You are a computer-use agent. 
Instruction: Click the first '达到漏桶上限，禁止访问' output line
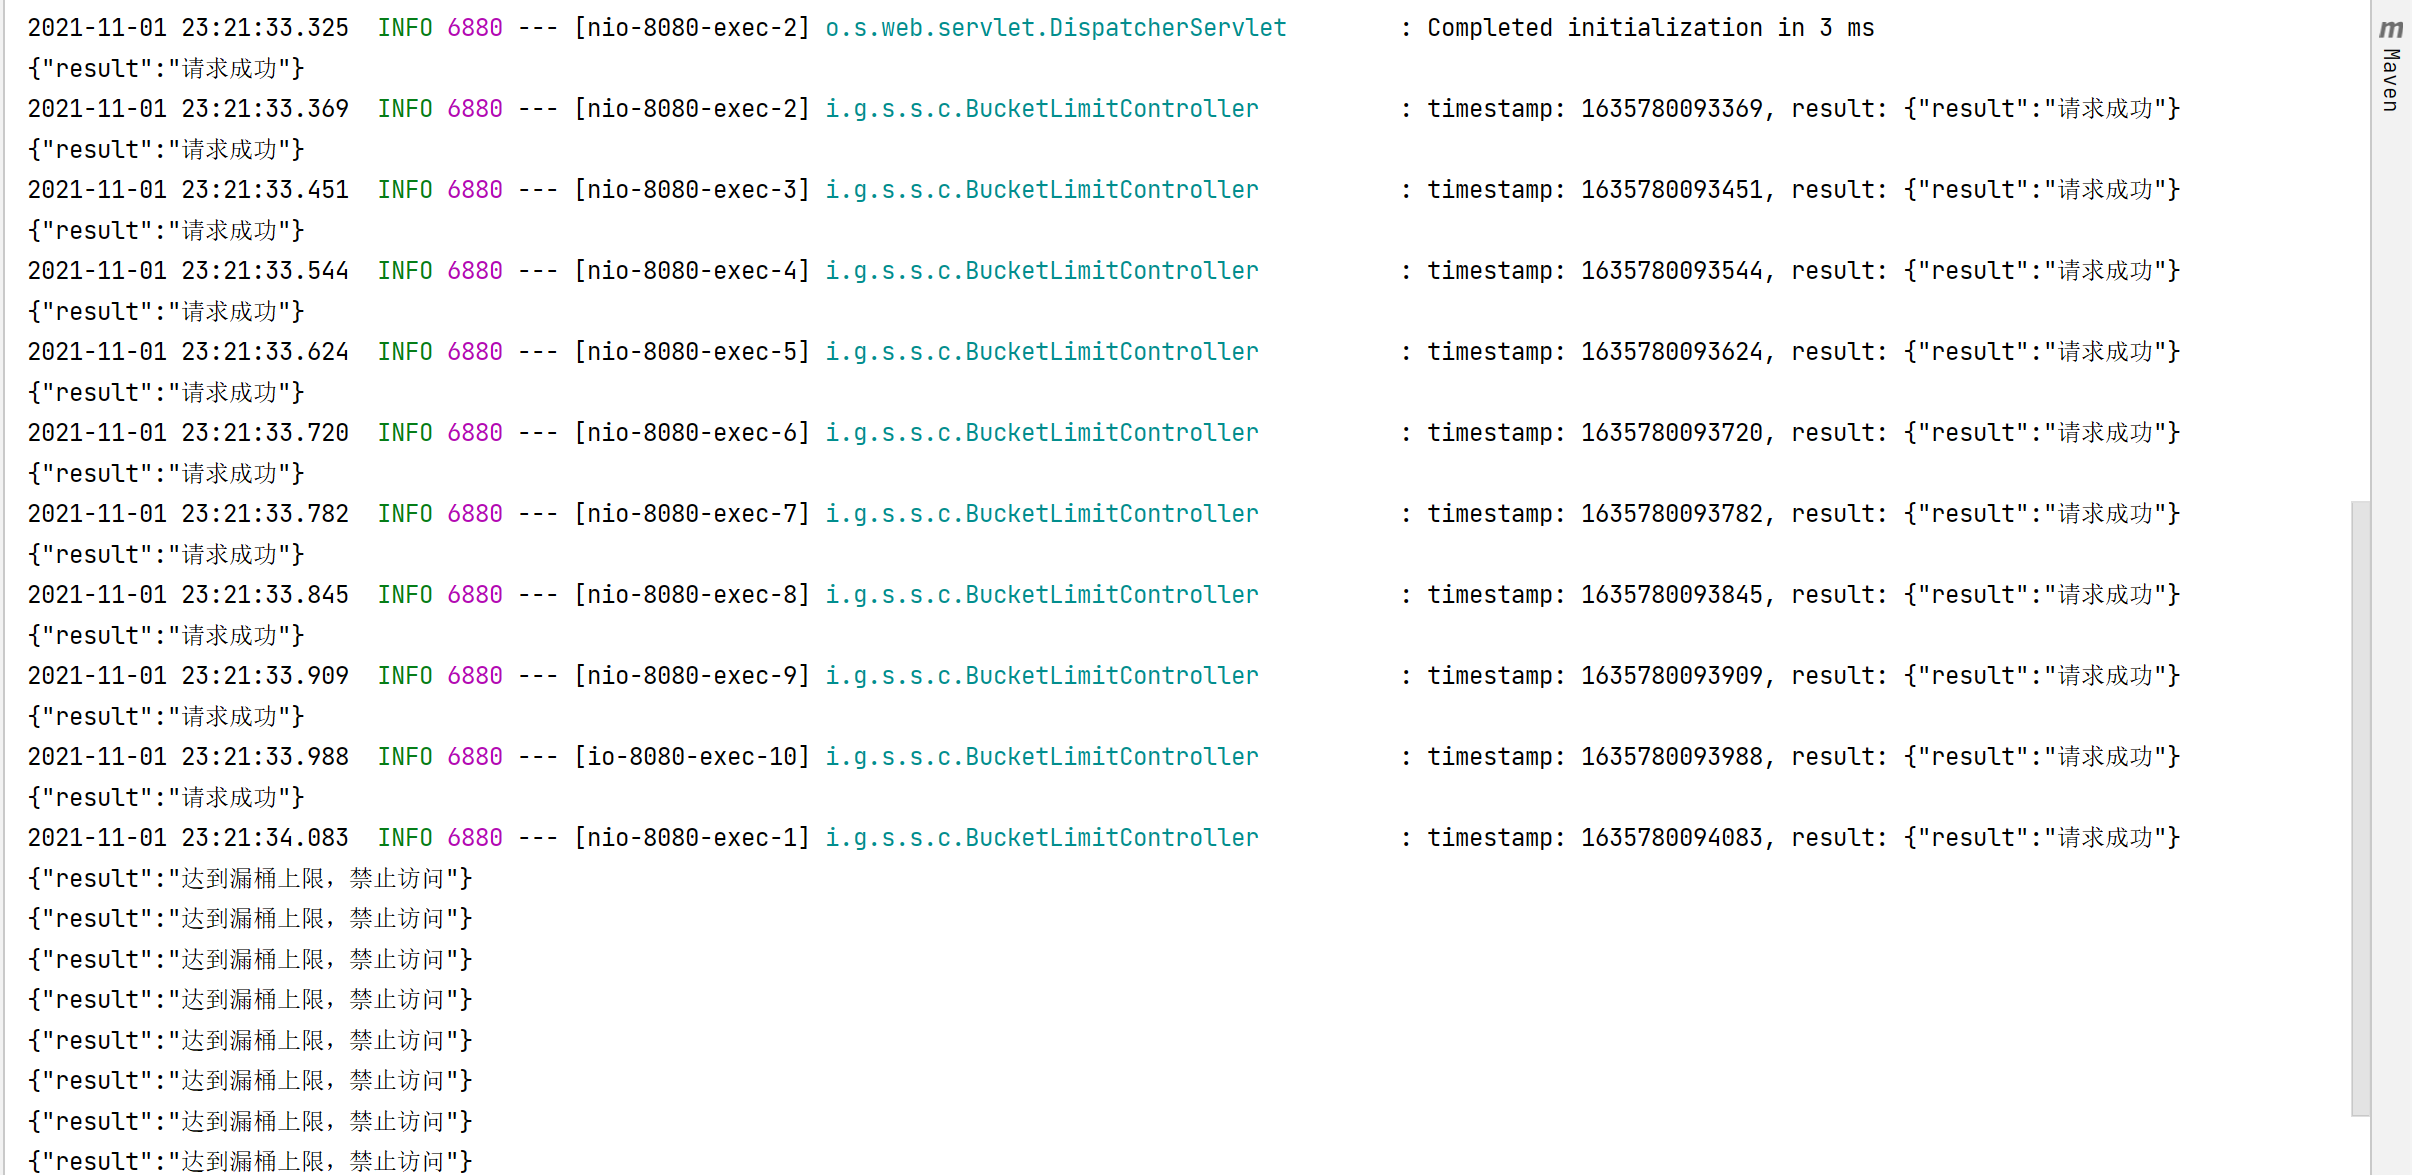click(x=250, y=879)
